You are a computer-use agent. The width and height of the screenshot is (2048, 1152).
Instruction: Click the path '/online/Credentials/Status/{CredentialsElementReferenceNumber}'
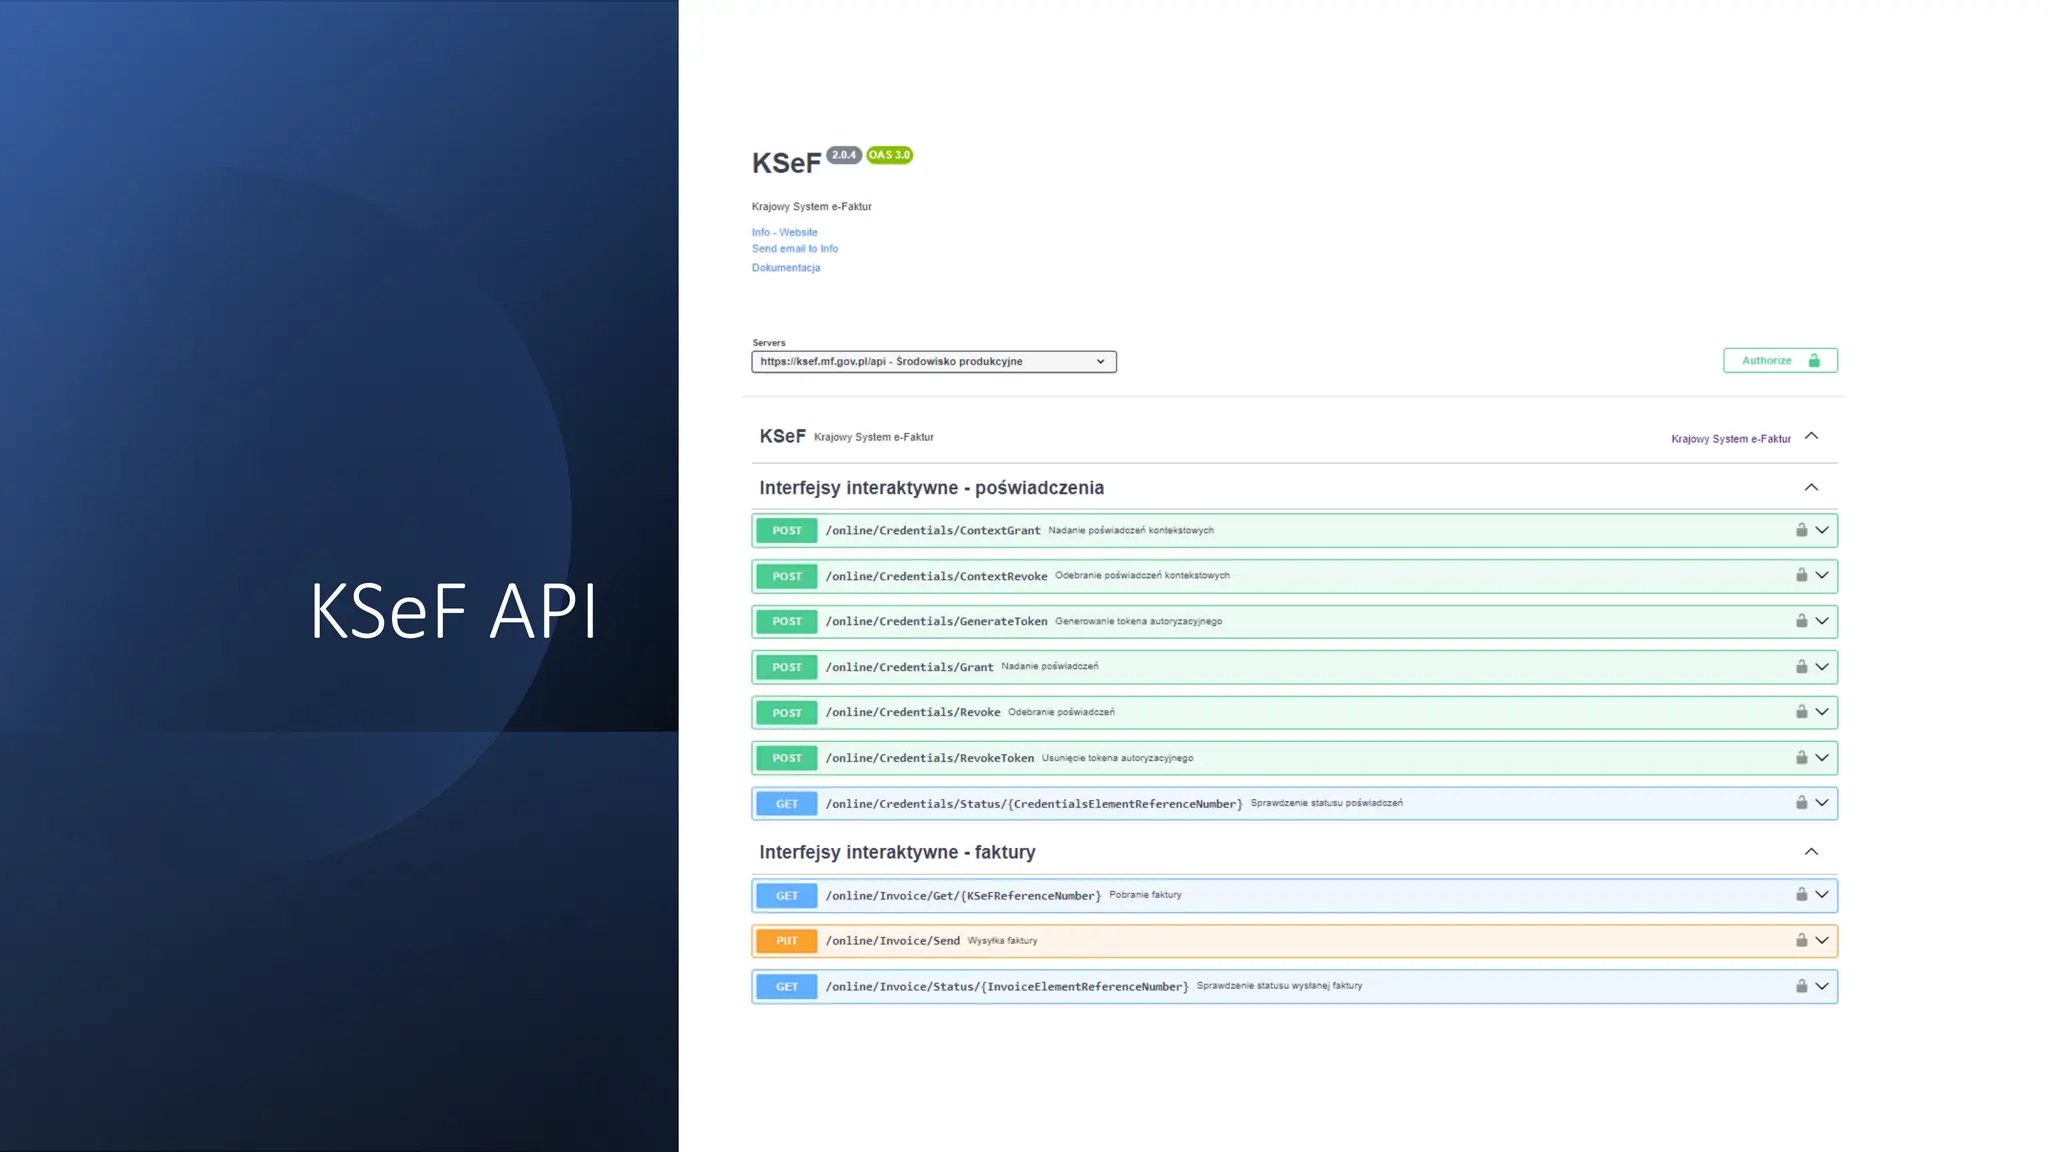[1034, 804]
